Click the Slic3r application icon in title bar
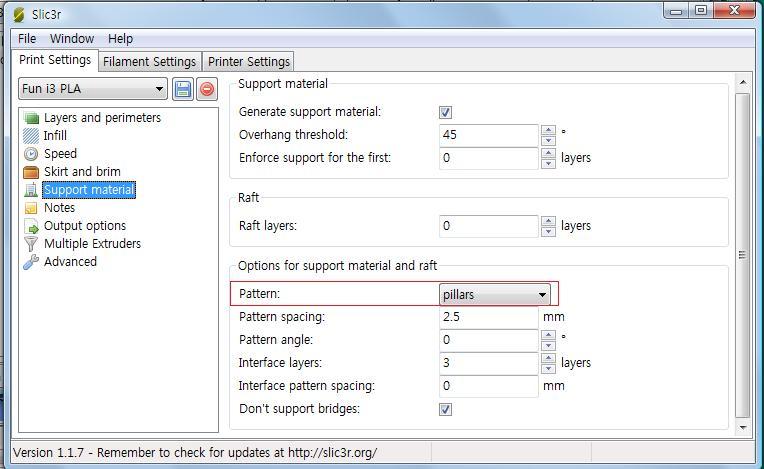The height and width of the screenshot is (469, 764). coord(19,15)
